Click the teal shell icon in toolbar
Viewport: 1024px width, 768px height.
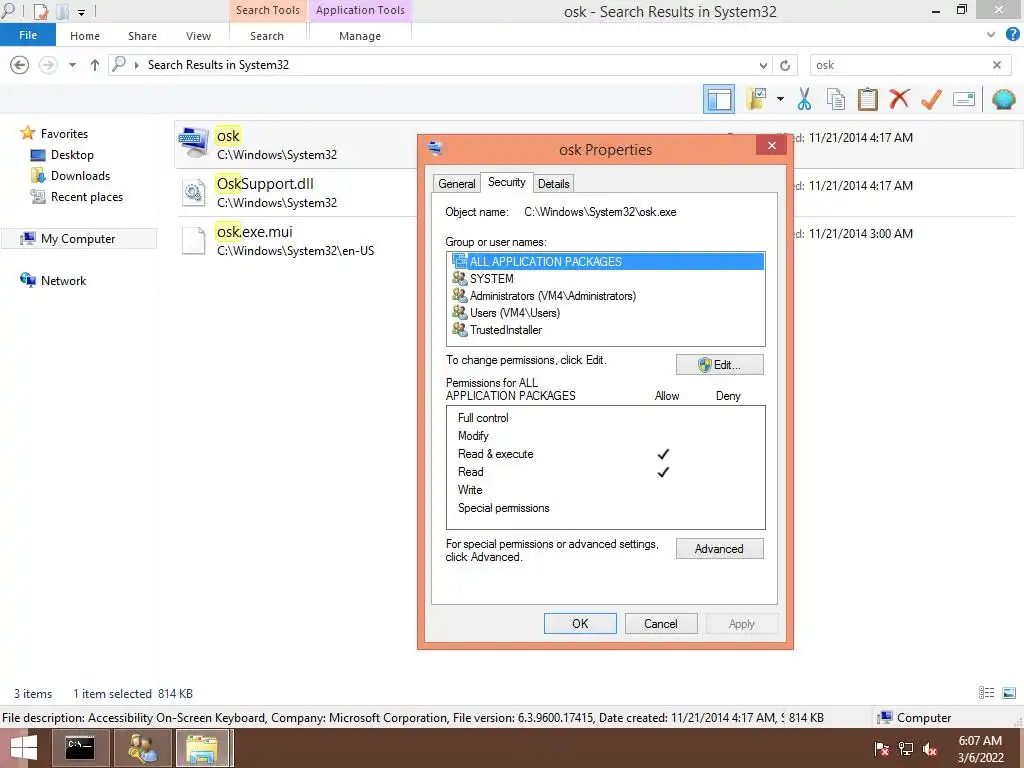coord(1003,99)
